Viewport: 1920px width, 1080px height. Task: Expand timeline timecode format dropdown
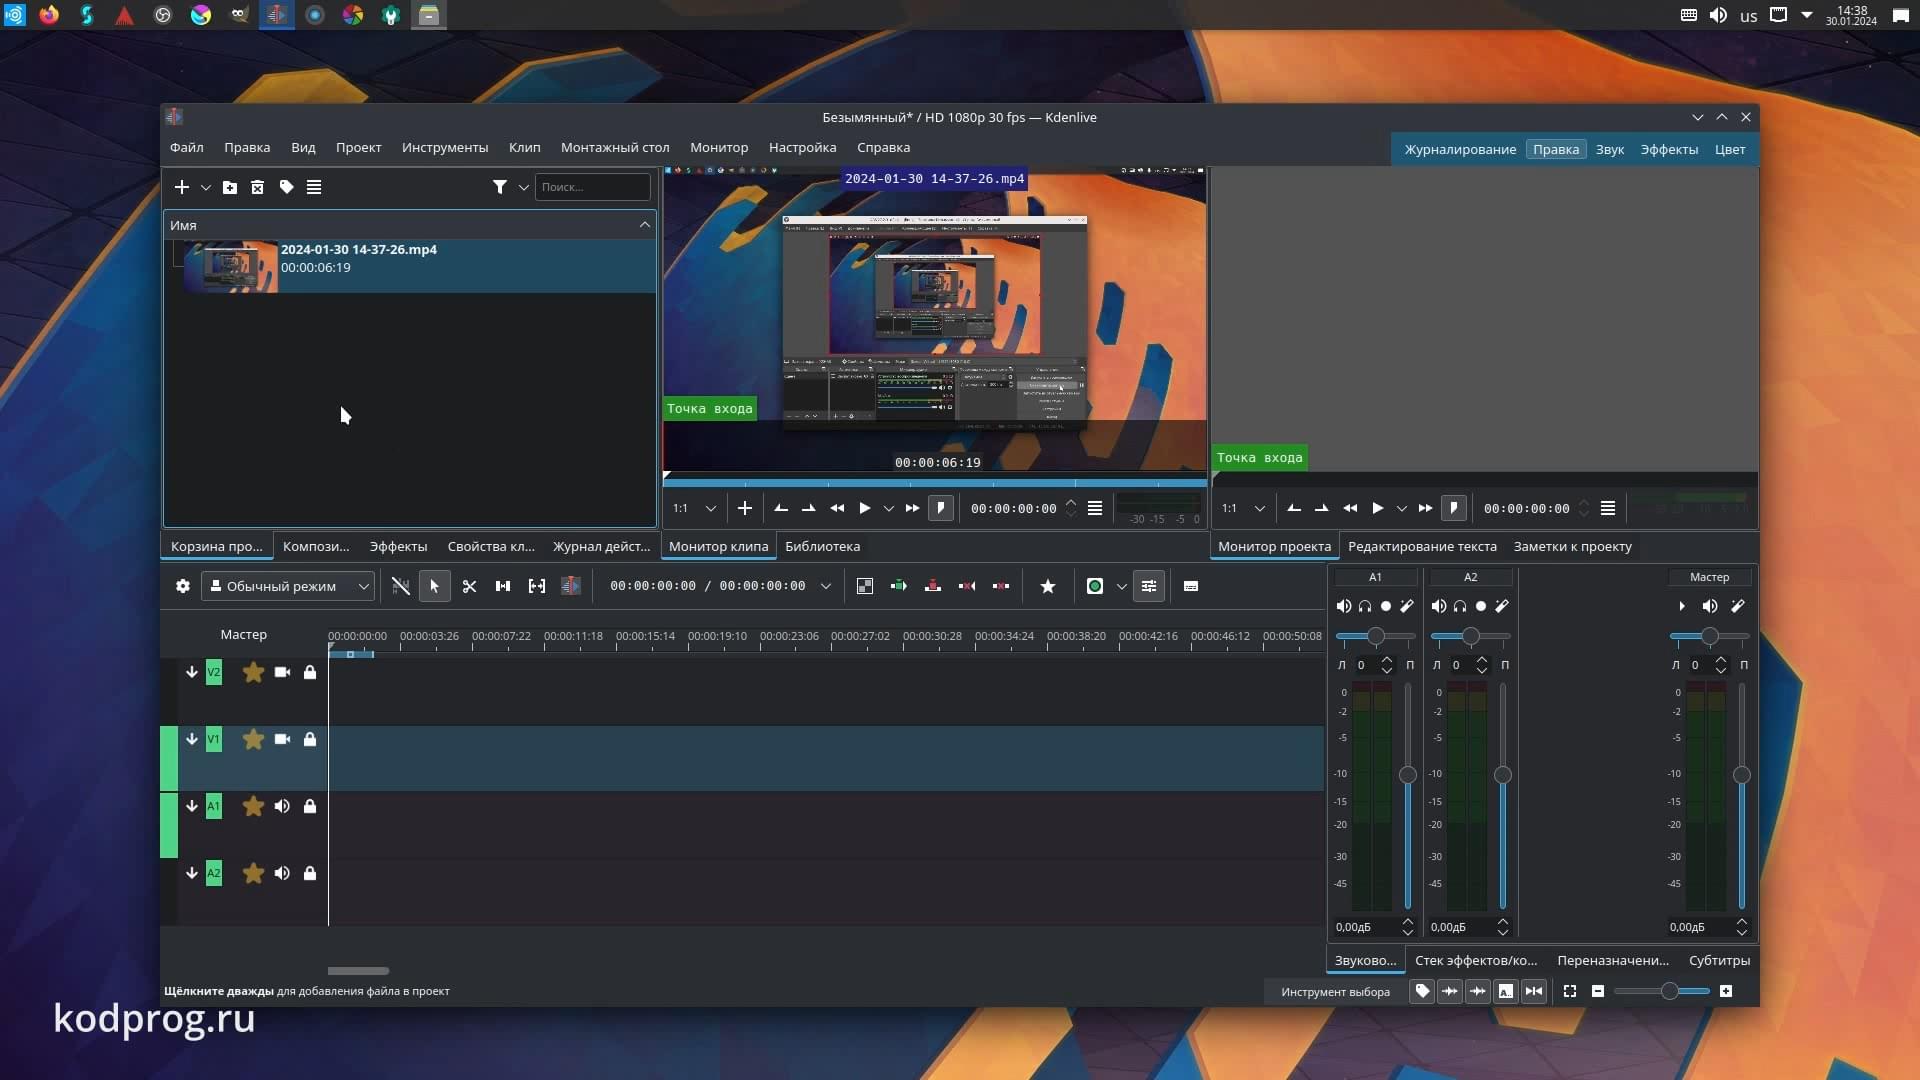point(826,587)
